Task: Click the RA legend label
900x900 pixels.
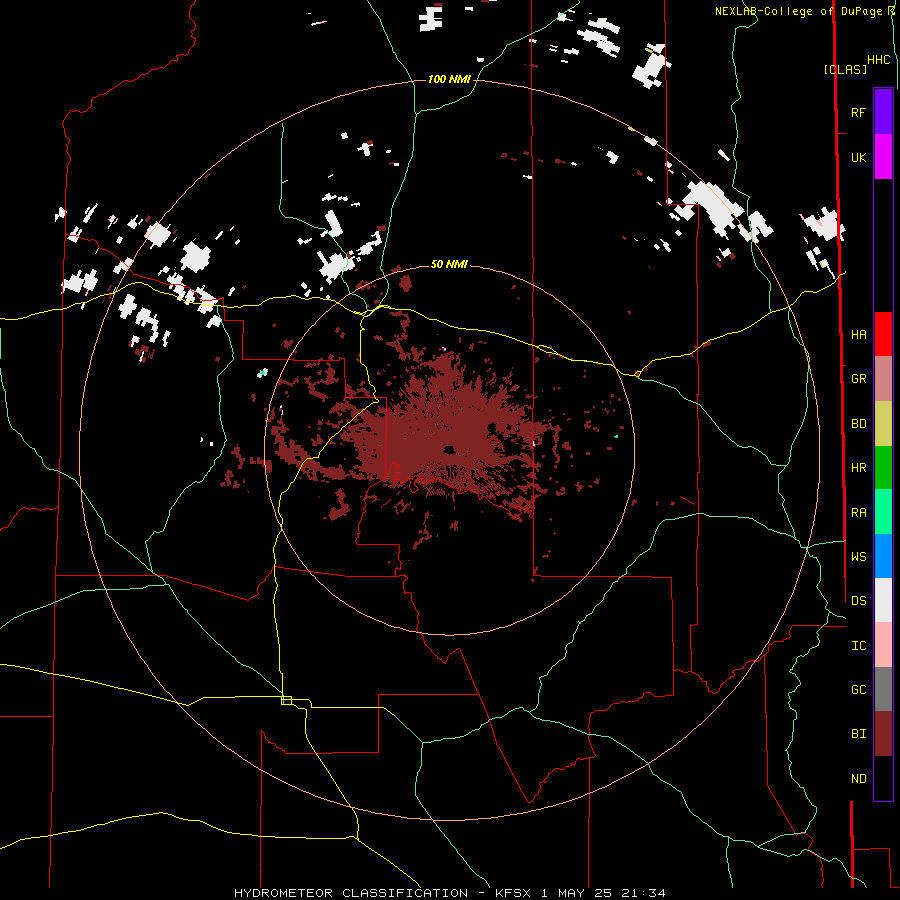Action: coord(858,513)
